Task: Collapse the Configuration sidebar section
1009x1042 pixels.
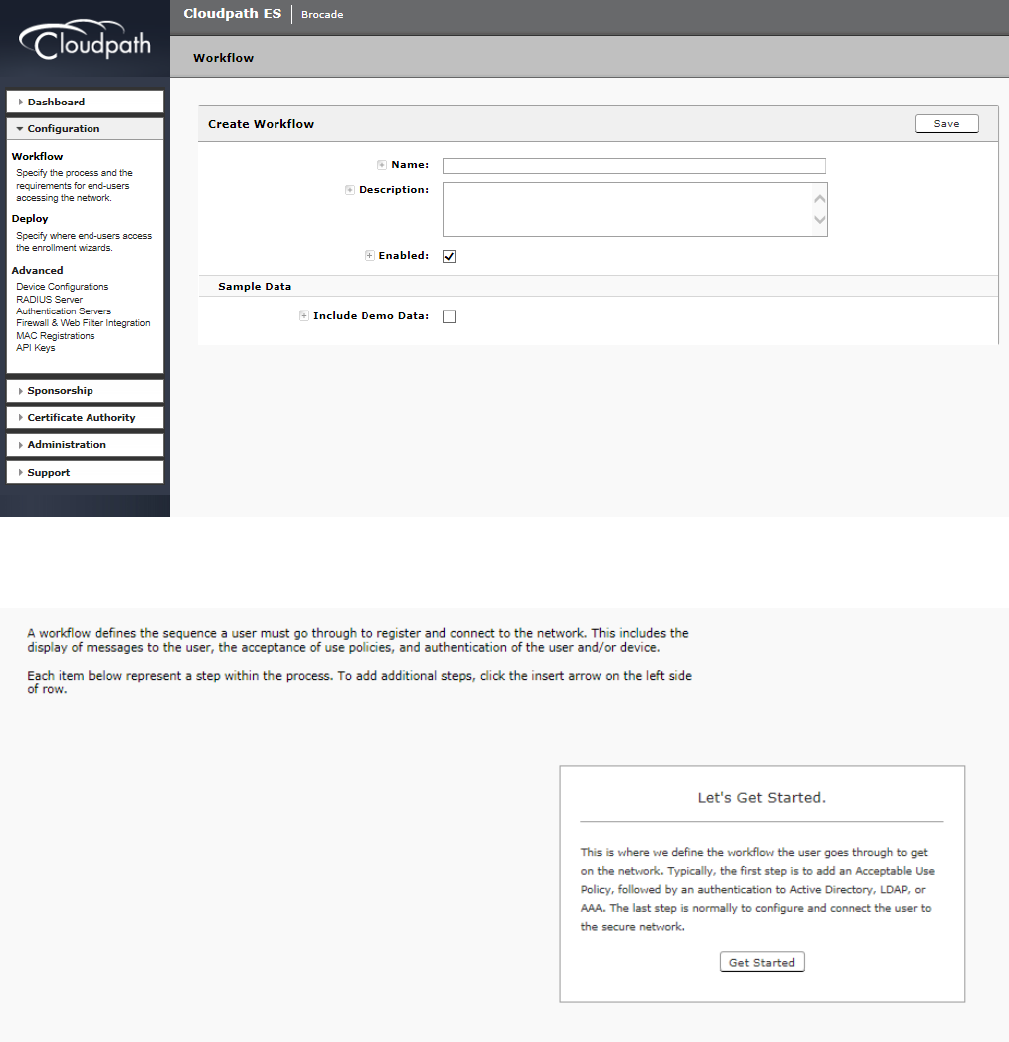Action: pyautogui.click(x=85, y=128)
